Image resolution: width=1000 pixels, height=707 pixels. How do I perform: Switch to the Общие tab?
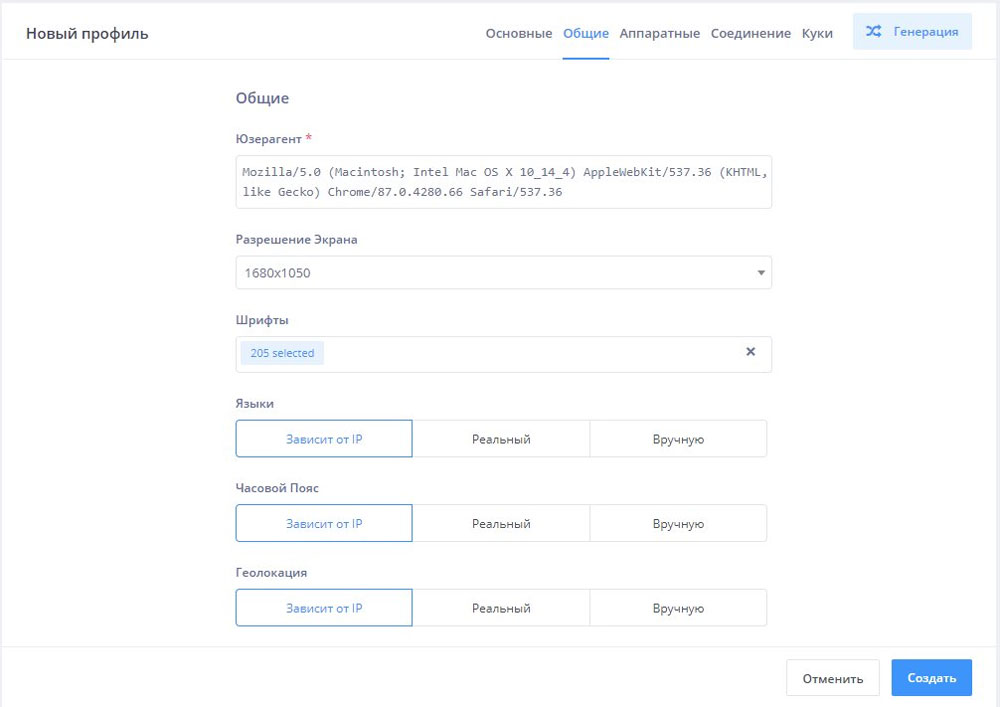click(x=585, y=33)
